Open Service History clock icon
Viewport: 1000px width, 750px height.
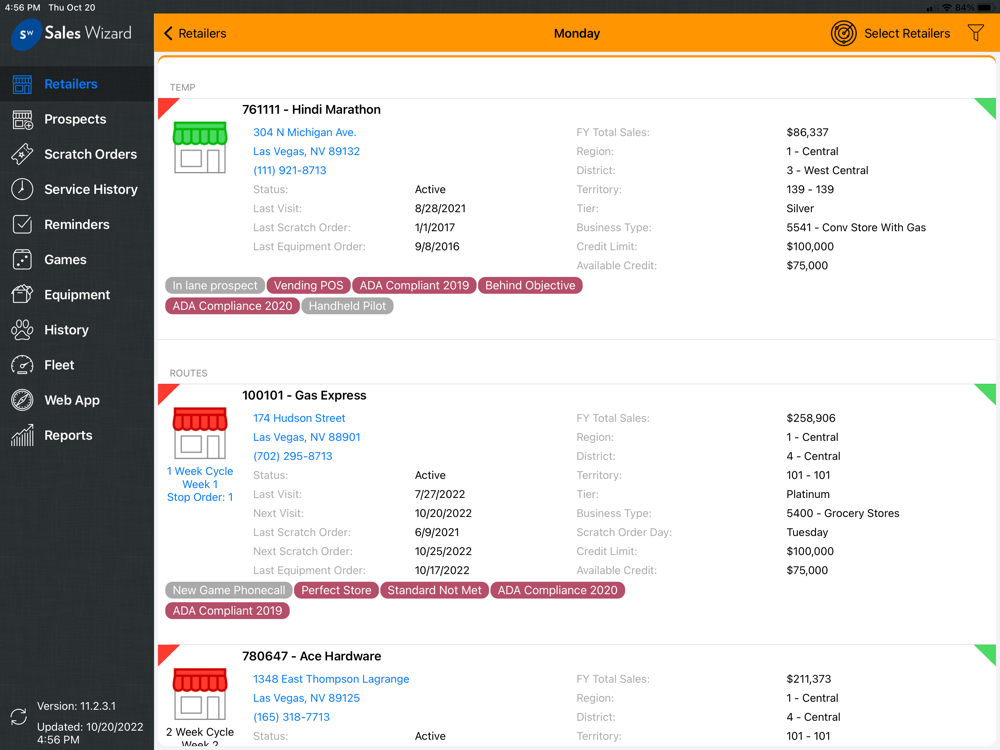pyautogui.click(x=22, y=189)
